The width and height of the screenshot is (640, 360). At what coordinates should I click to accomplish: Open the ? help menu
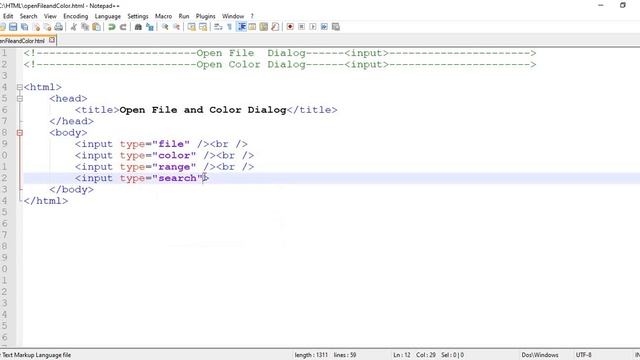click(x=252, y=16)
